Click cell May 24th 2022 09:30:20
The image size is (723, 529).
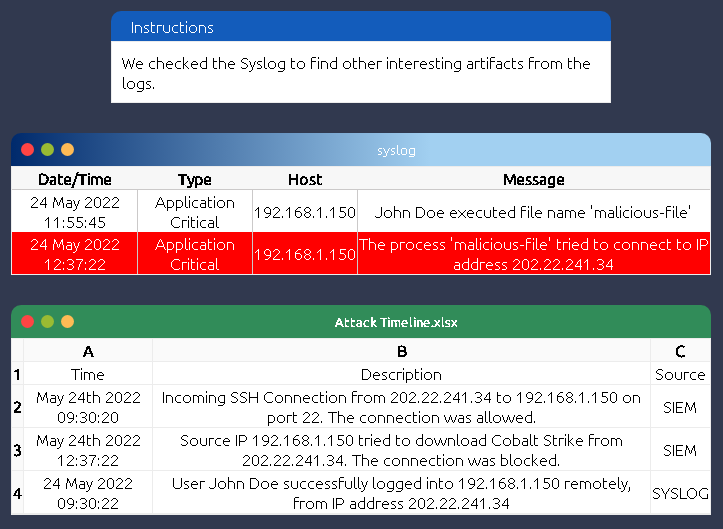click(x=88, y=407)
